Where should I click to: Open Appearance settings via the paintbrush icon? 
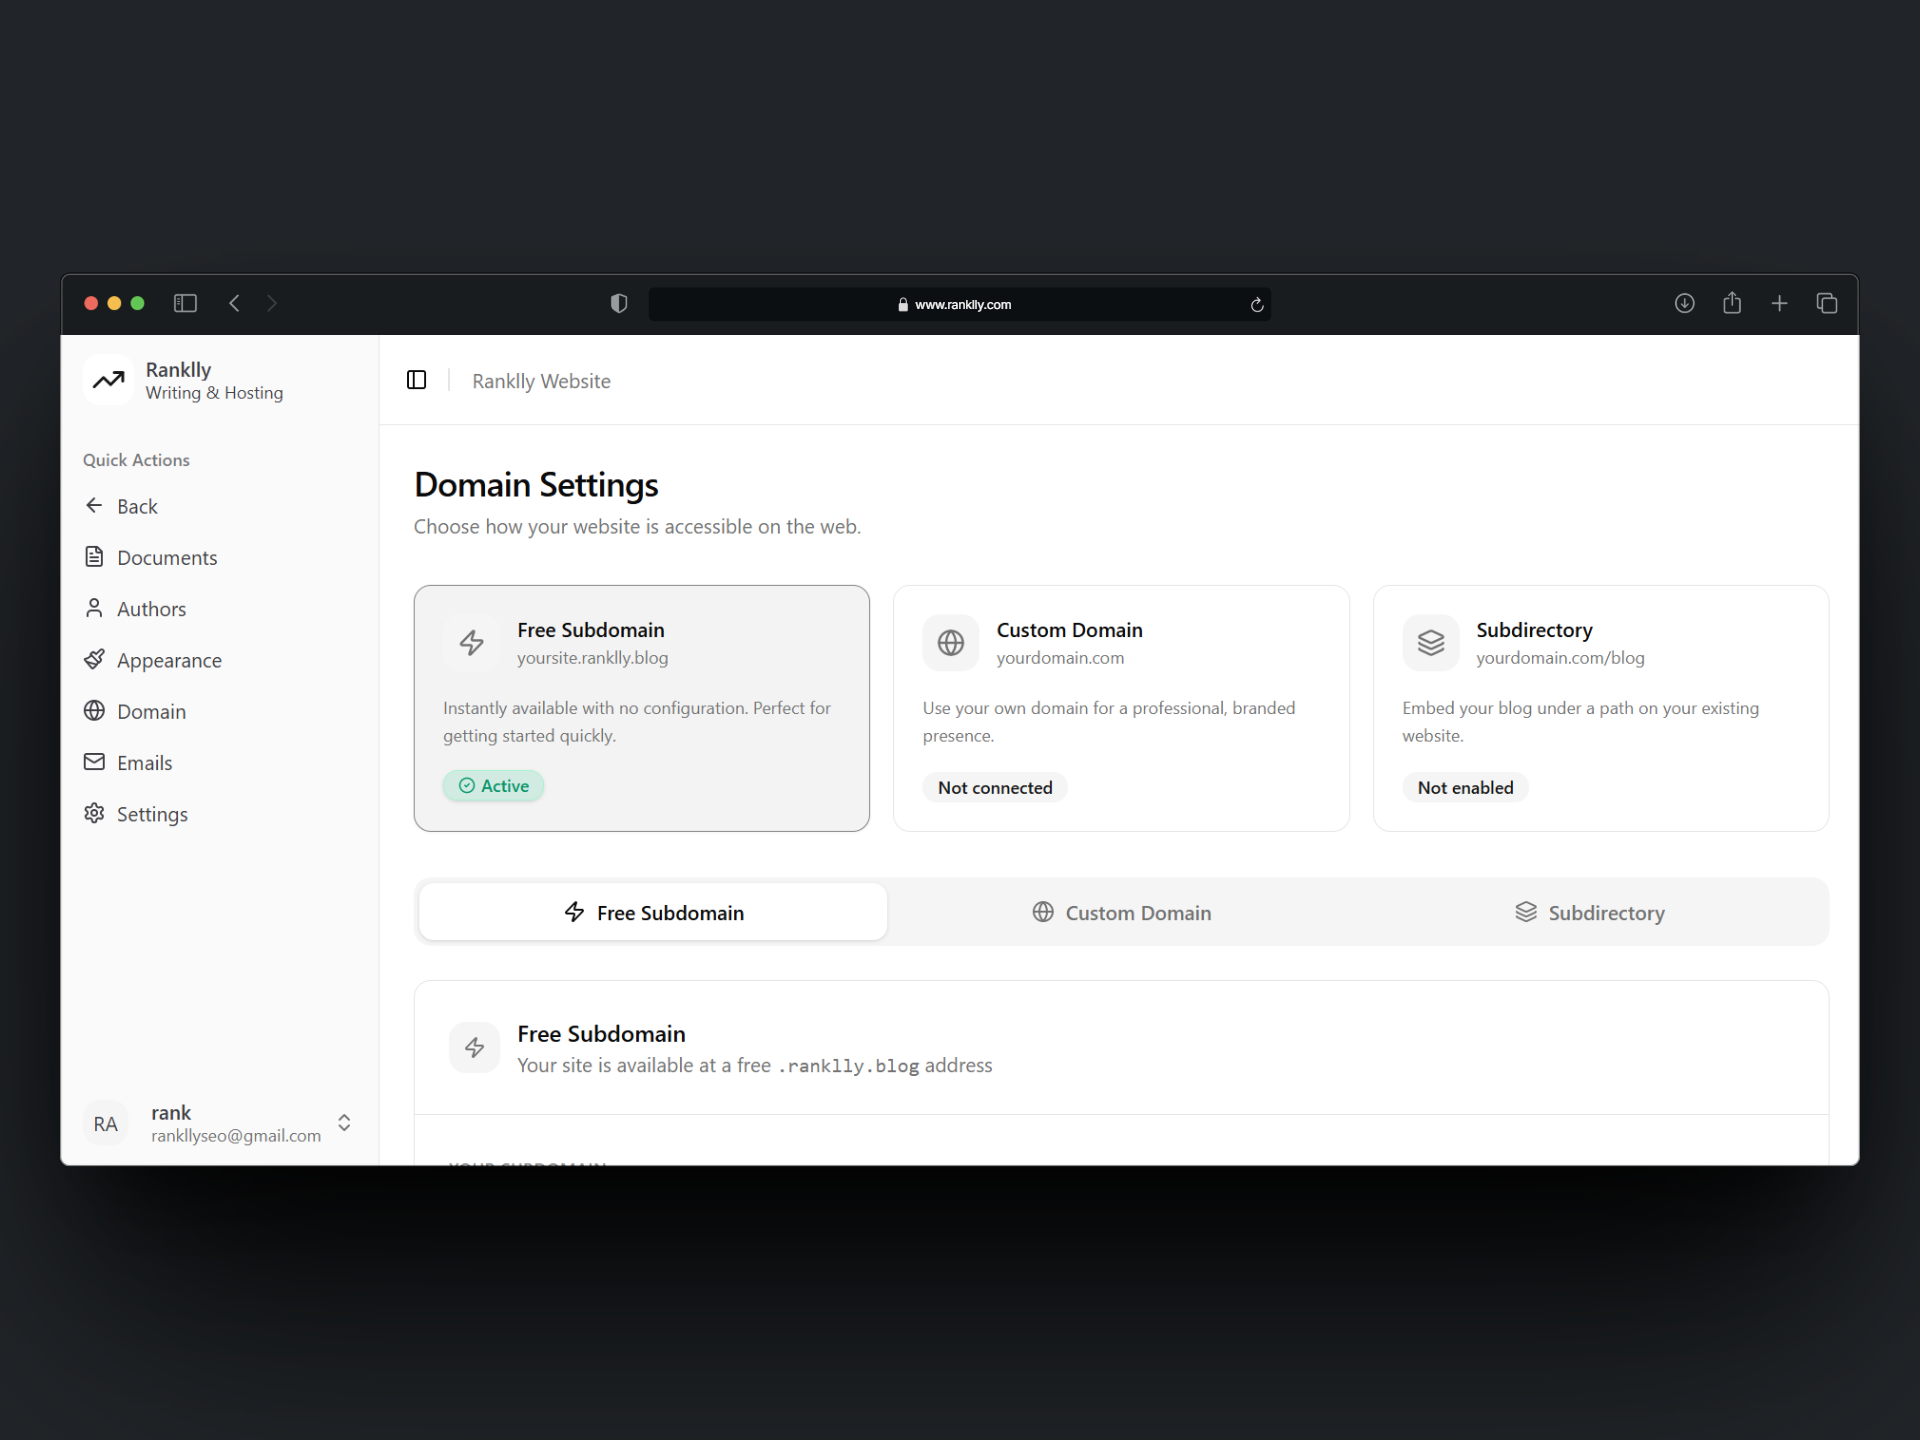[x=94, y=660]
